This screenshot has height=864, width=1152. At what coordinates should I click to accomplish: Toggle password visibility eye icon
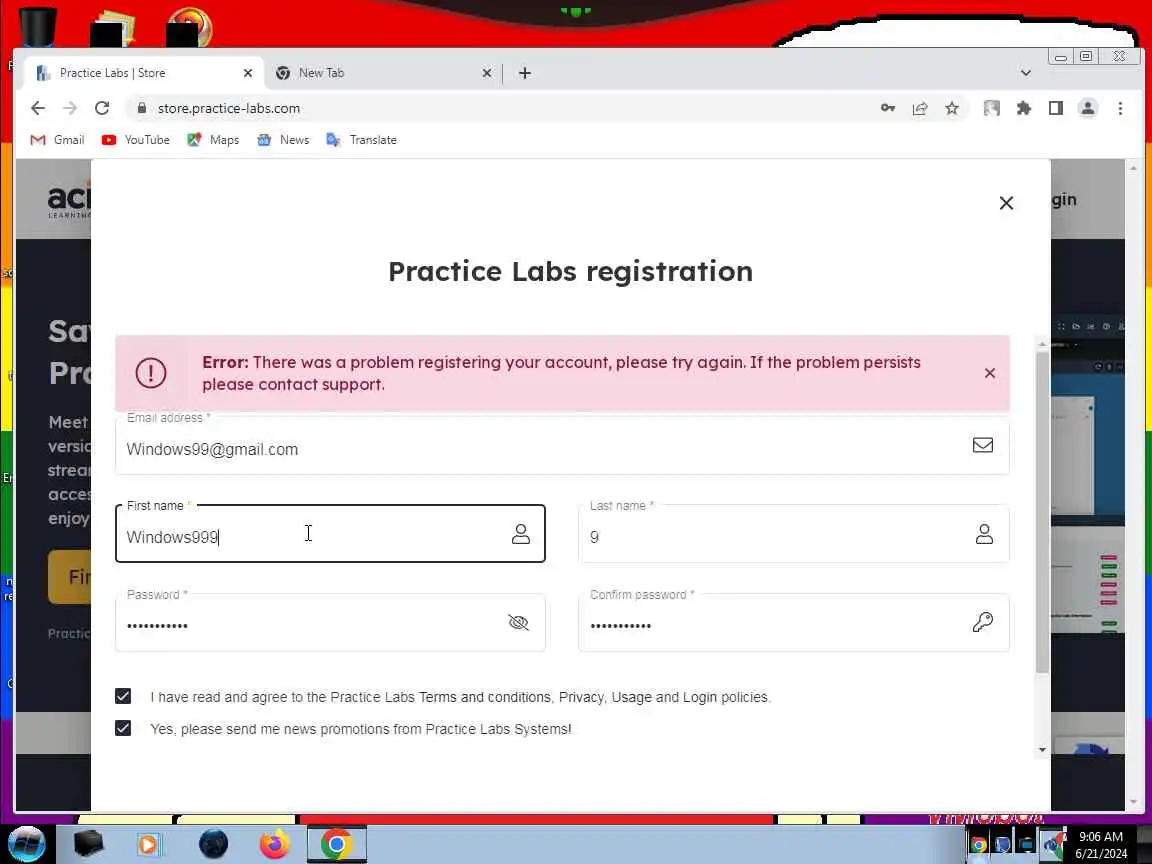click(x=519, y=622)
